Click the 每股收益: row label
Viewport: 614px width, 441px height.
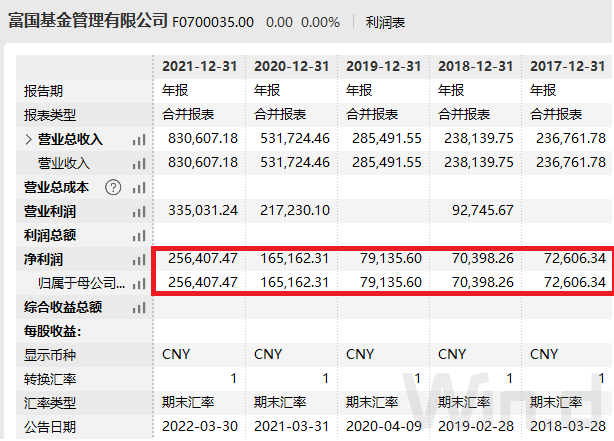[x=52, y=332]
